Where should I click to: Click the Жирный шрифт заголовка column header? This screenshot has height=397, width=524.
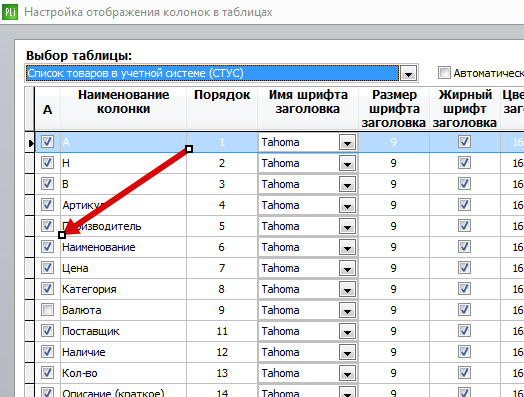point(465,109)
